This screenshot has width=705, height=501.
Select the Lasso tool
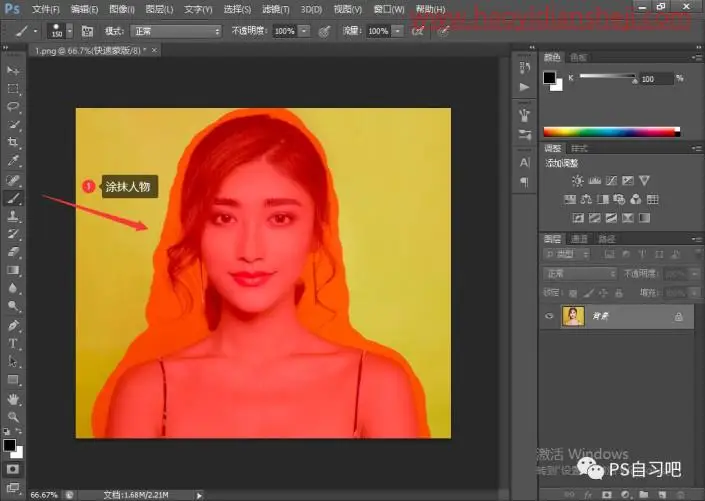coord(13,107)
